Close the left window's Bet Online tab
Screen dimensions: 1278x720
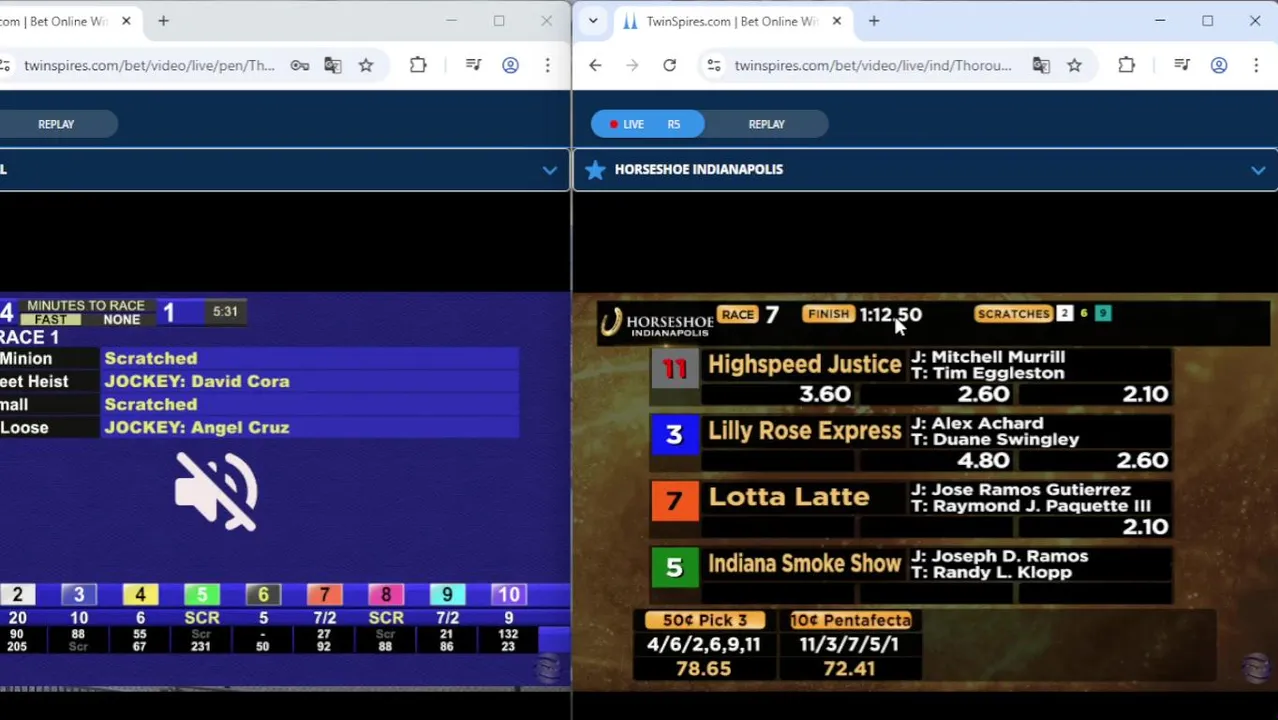click(126, 21)
